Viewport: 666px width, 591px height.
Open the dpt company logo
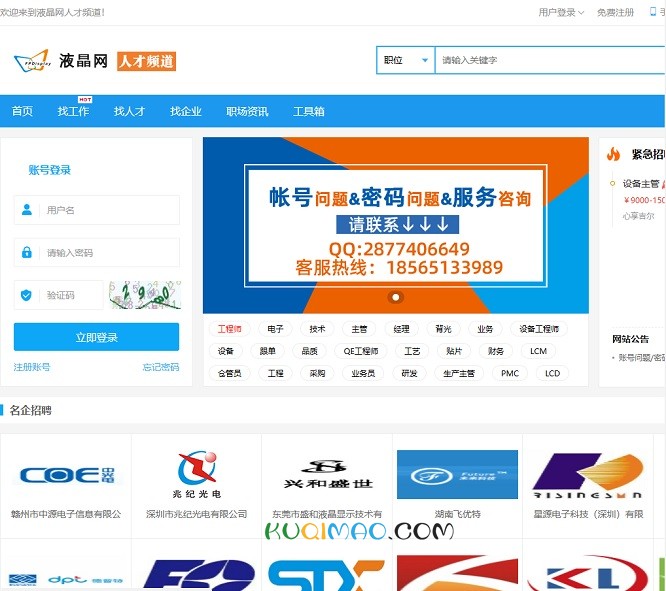pos(66,579)
